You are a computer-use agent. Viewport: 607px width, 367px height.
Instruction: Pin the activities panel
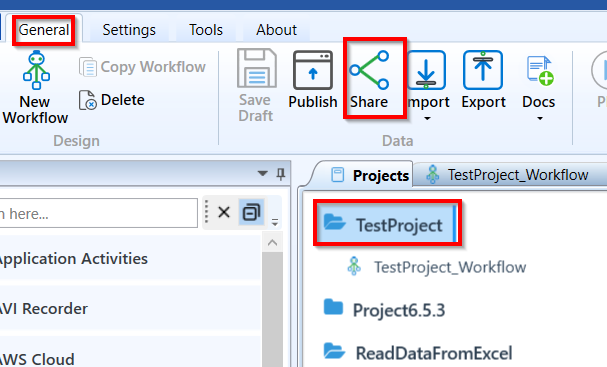(x=281, y=174)
